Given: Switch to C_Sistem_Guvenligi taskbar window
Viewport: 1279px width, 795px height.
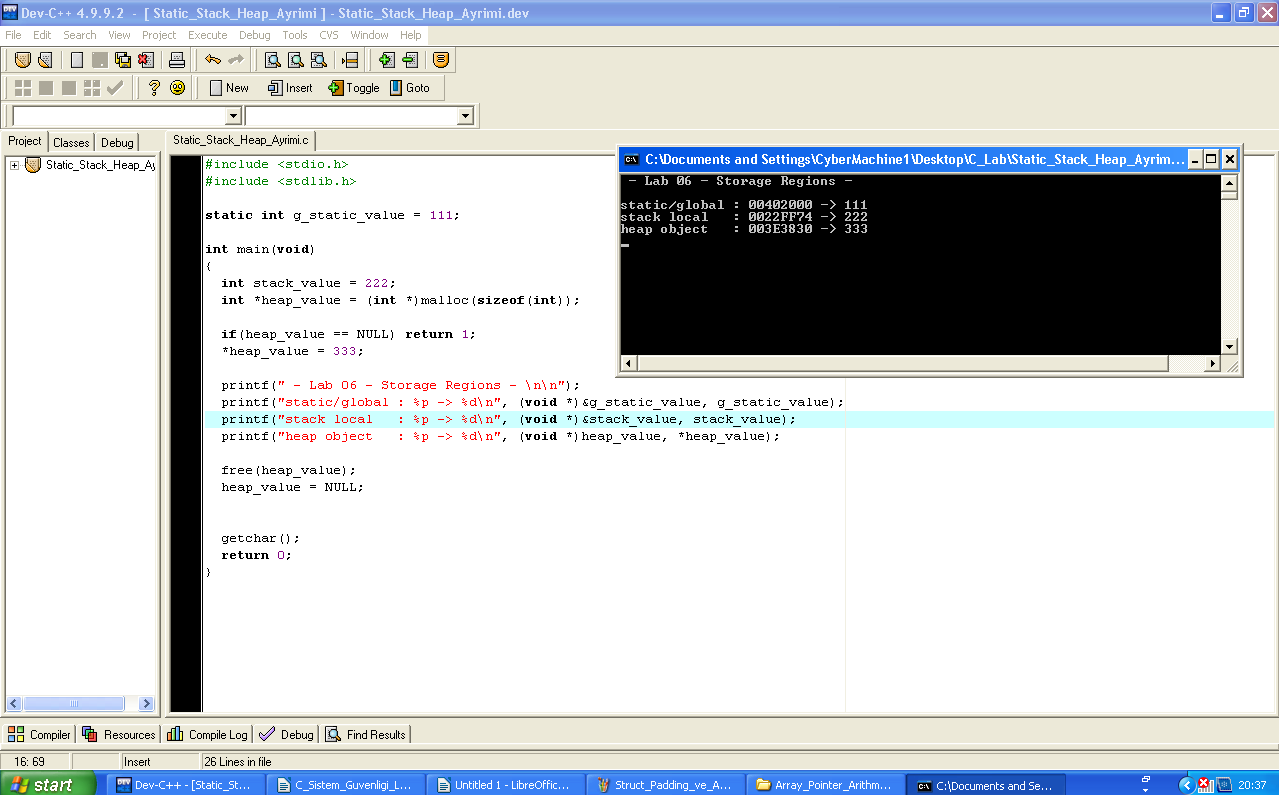Looking at the screenshot, I should 348,785.
